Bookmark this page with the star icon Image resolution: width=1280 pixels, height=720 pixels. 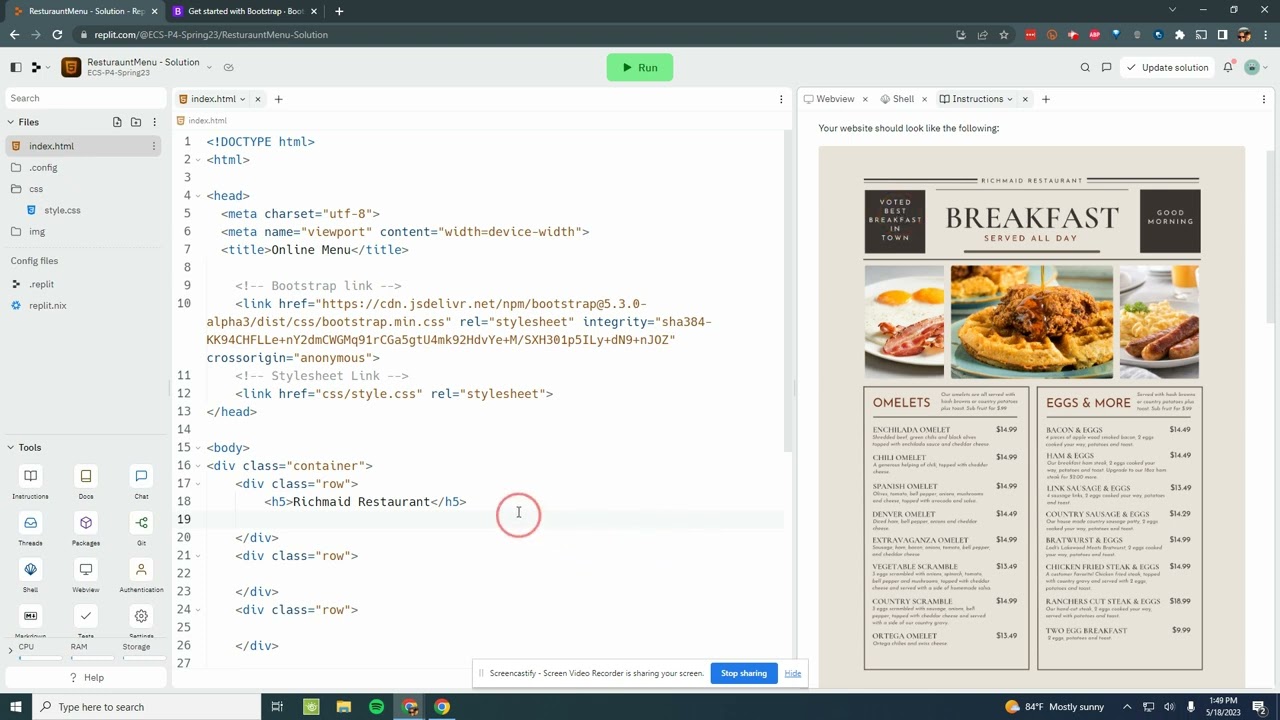pyautogui.click(x=1004, y=35)
